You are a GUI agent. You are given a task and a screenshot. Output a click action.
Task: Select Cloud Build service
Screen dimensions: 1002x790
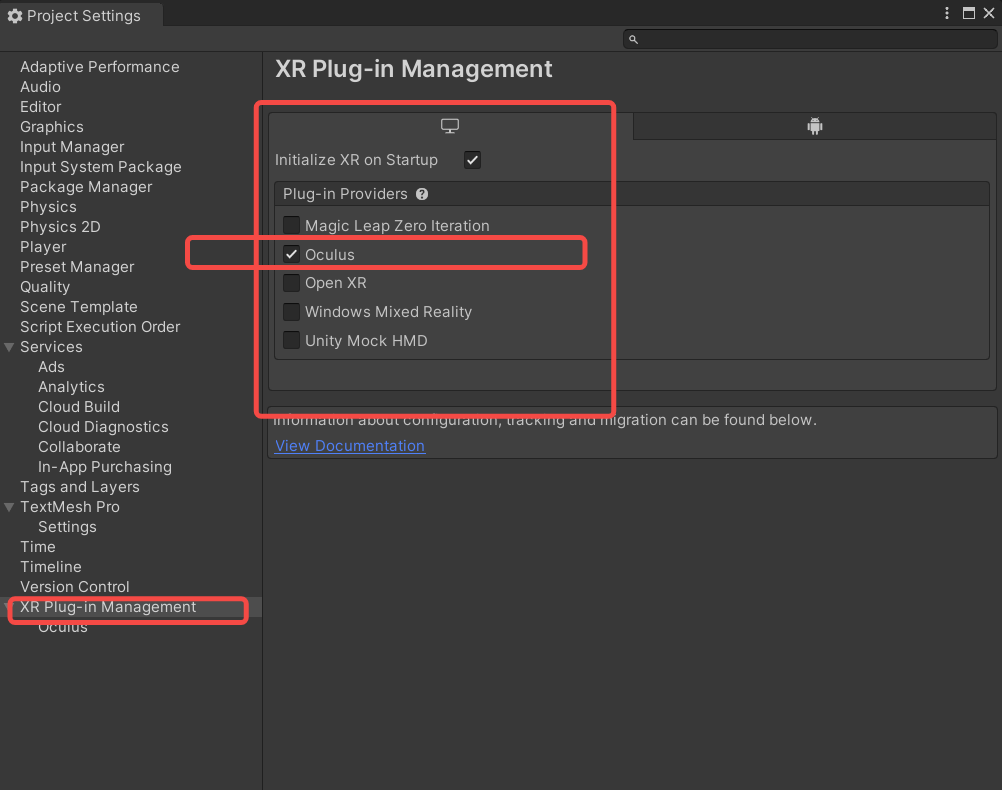[x=79, y=407]
